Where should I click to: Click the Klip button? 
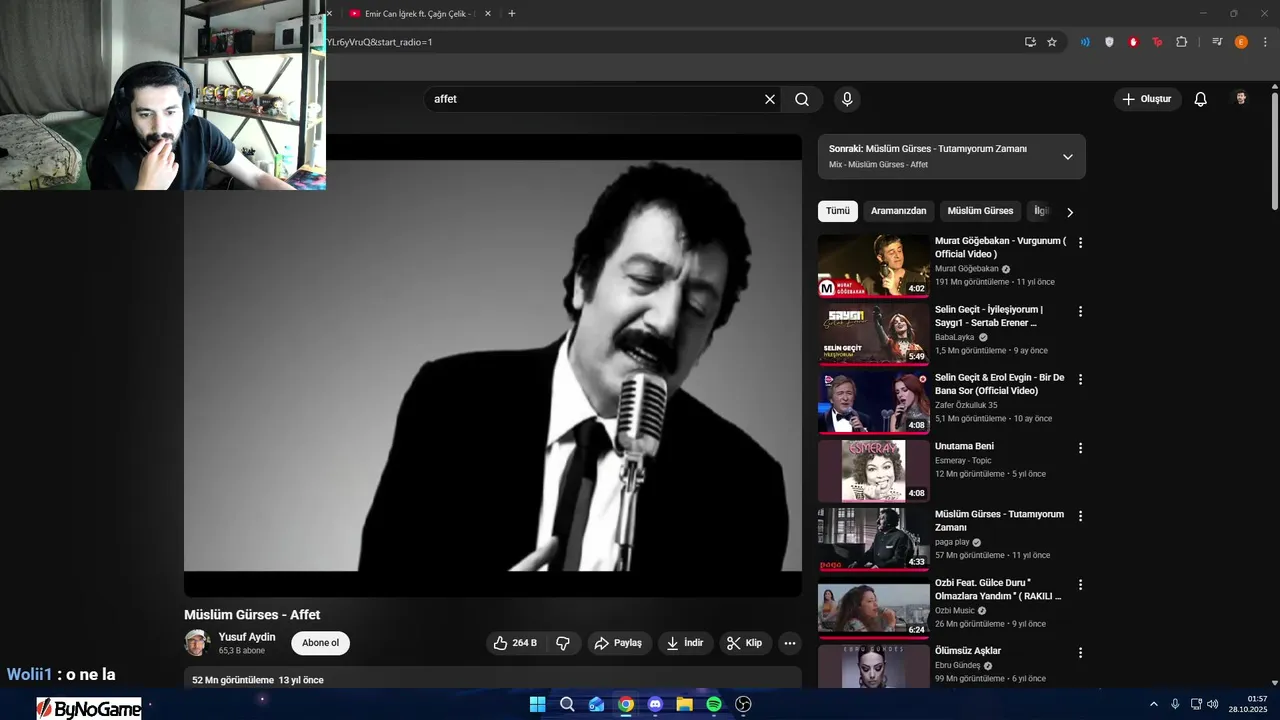coord(745,643)
